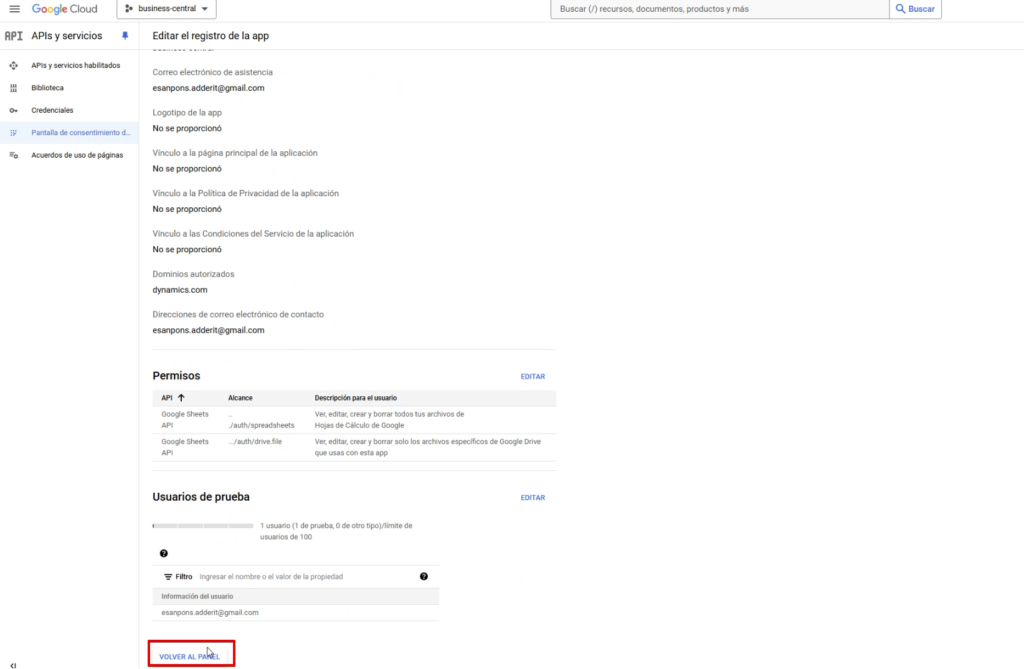Image resolution: width=1024 pixels, height=669 pixels.
Task: Click Editar el registro de la app title
Action: click(x=211, y=36)
